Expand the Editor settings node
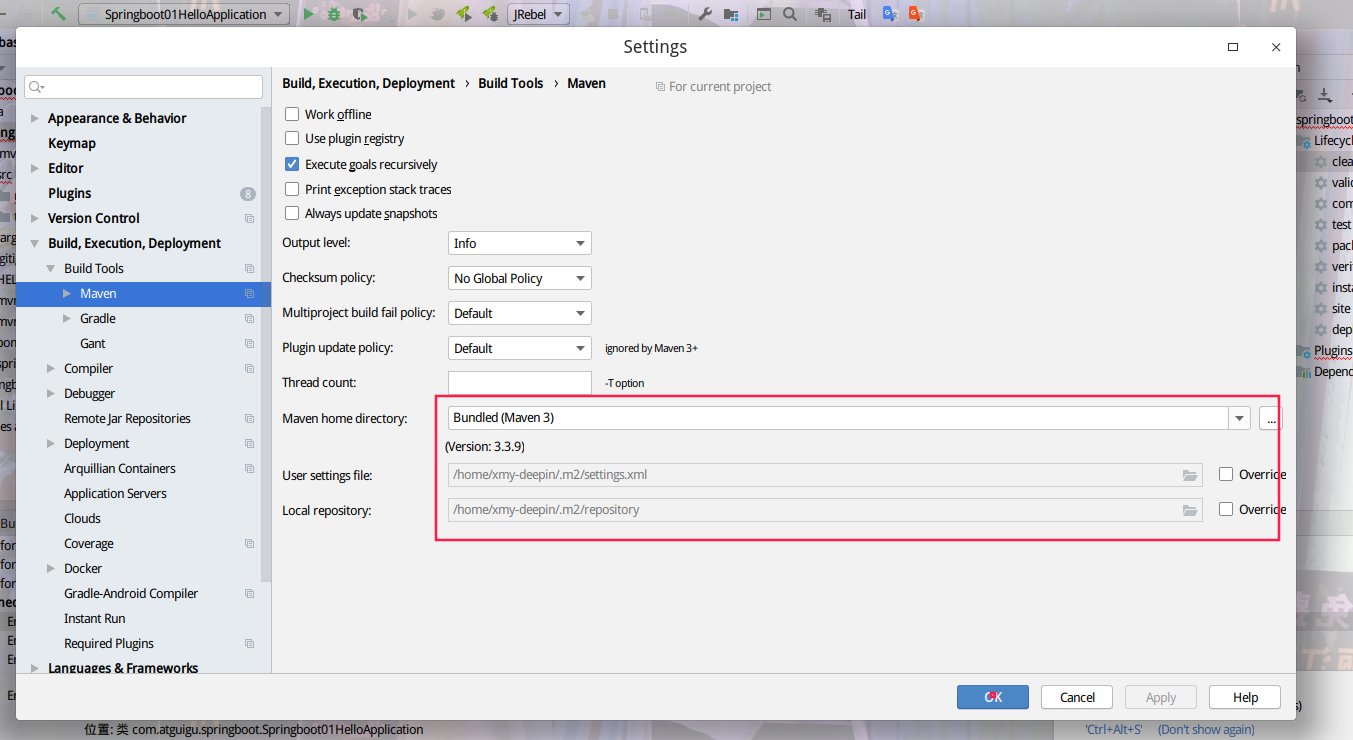Image resolution: width=1353 pixels, height=740 pixels. 35,168
